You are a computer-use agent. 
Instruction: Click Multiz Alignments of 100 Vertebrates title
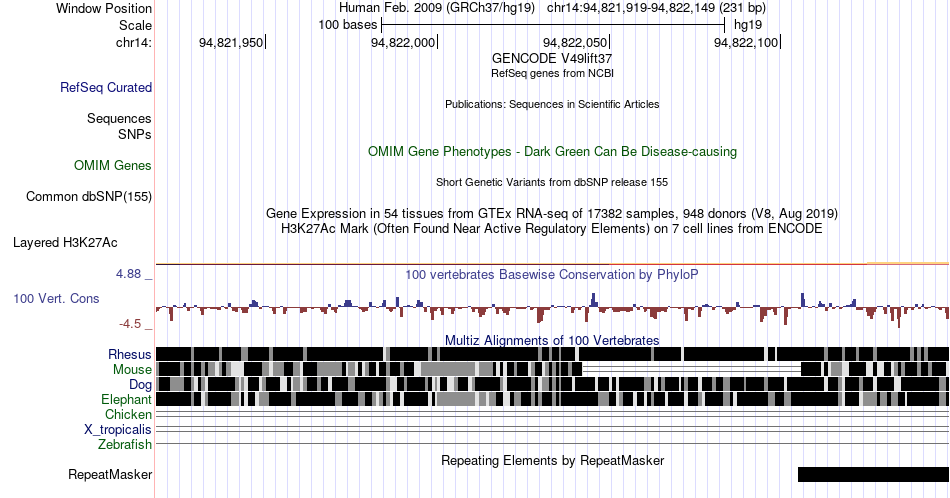[x=552, y=340]
